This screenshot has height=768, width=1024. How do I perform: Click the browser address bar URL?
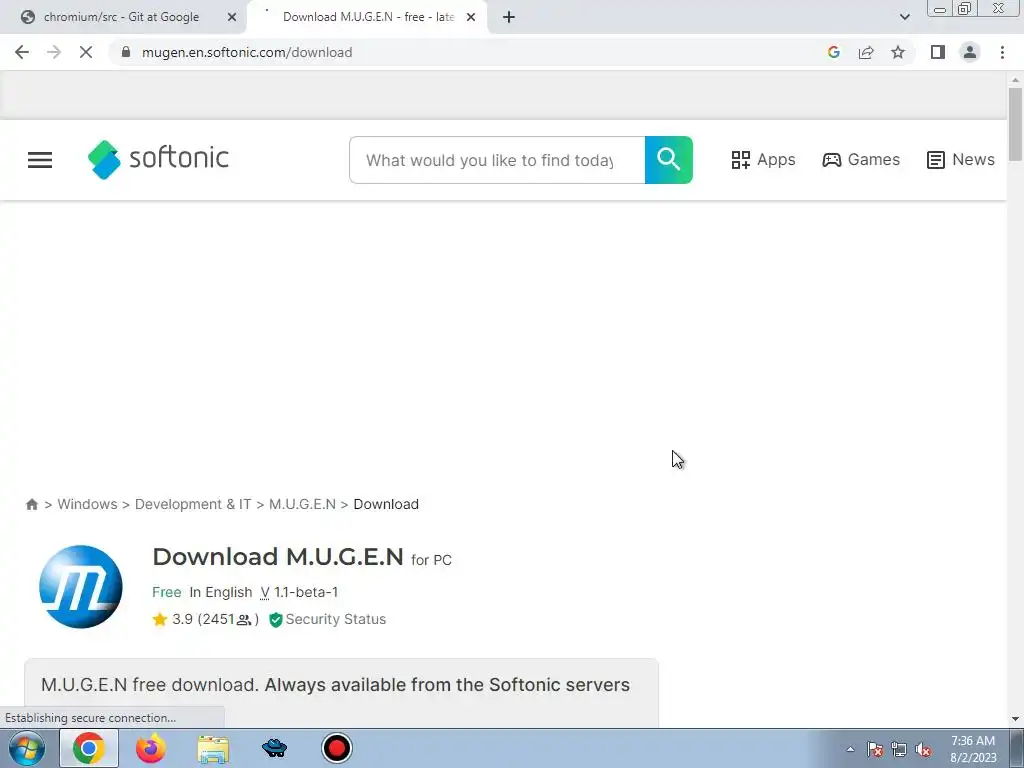247,52
